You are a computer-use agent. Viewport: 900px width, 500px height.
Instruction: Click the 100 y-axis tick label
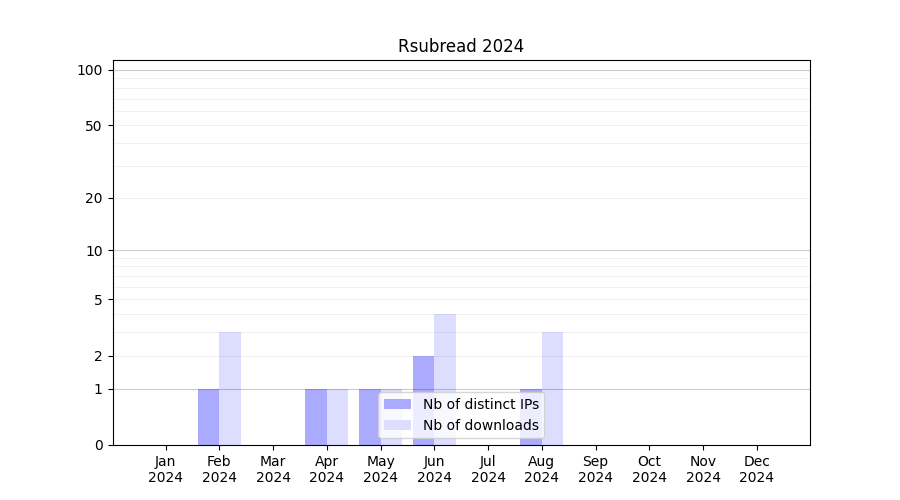pyautogui.click(x=90, y=70)
